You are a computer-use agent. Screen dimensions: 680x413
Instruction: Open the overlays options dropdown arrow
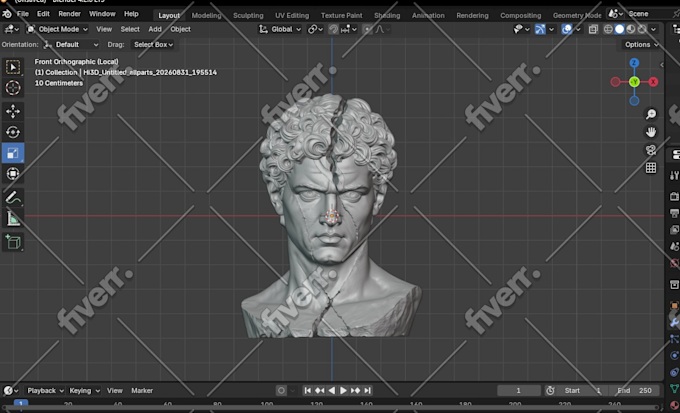(x=578, y=29)
